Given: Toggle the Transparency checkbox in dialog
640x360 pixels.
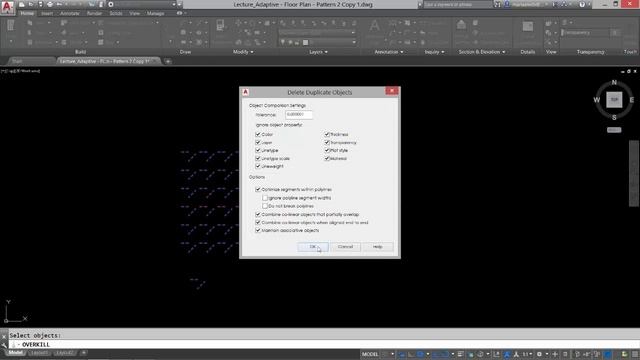Looking at the screenshot, I should pyautogui.click(x=327, y=142).
